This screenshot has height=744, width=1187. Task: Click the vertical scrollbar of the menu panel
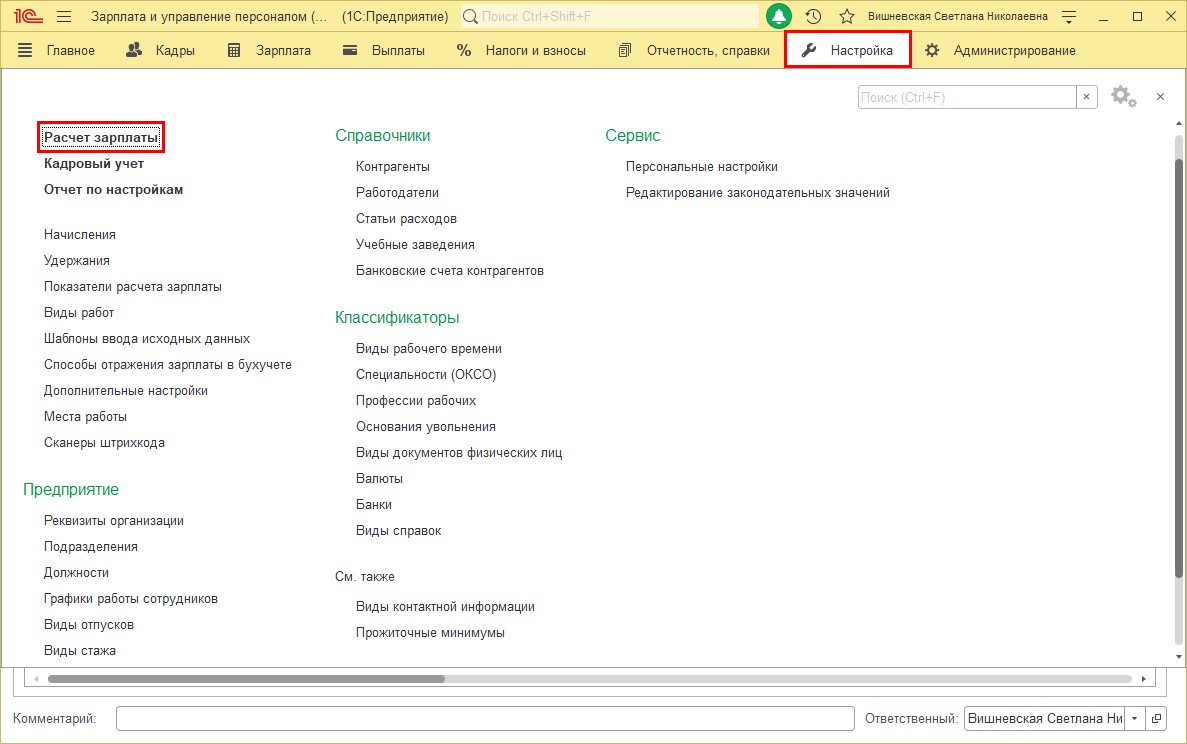[x=1179, y=356]
